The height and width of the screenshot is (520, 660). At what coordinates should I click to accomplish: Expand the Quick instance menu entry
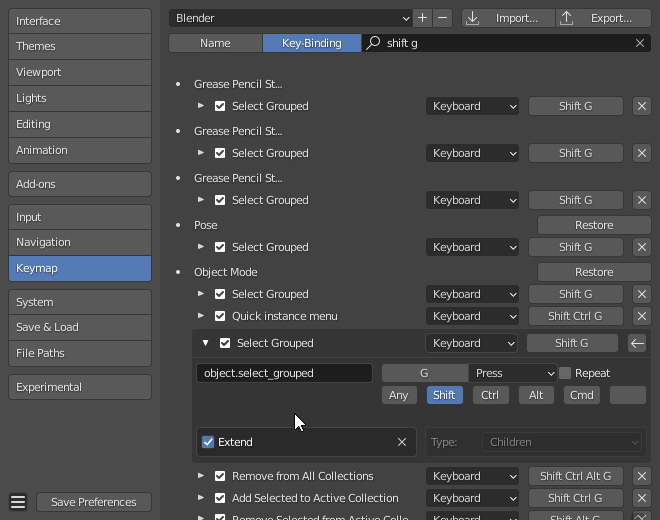tap(201, 316)
